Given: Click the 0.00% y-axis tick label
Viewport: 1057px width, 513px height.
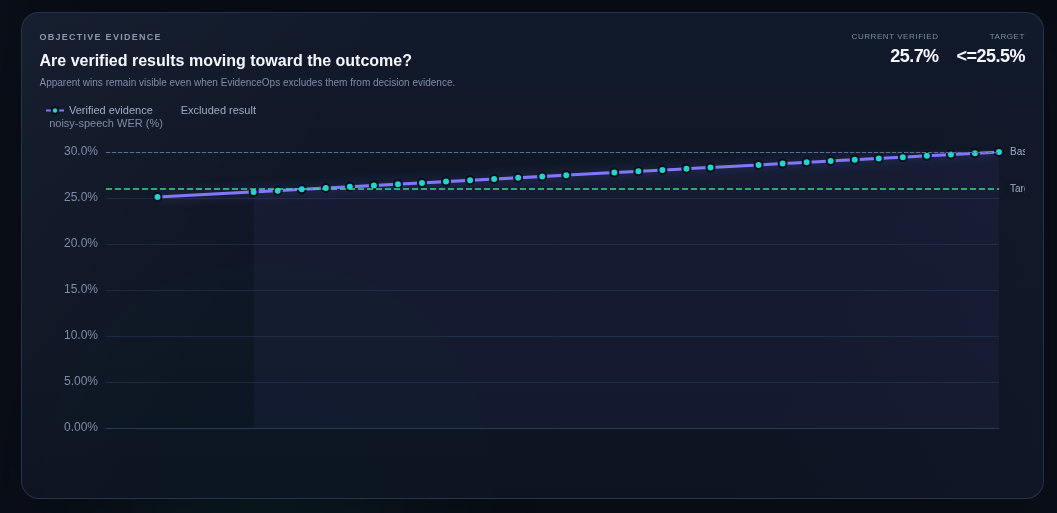Looking at the screenshot, I should pos(81,427).
